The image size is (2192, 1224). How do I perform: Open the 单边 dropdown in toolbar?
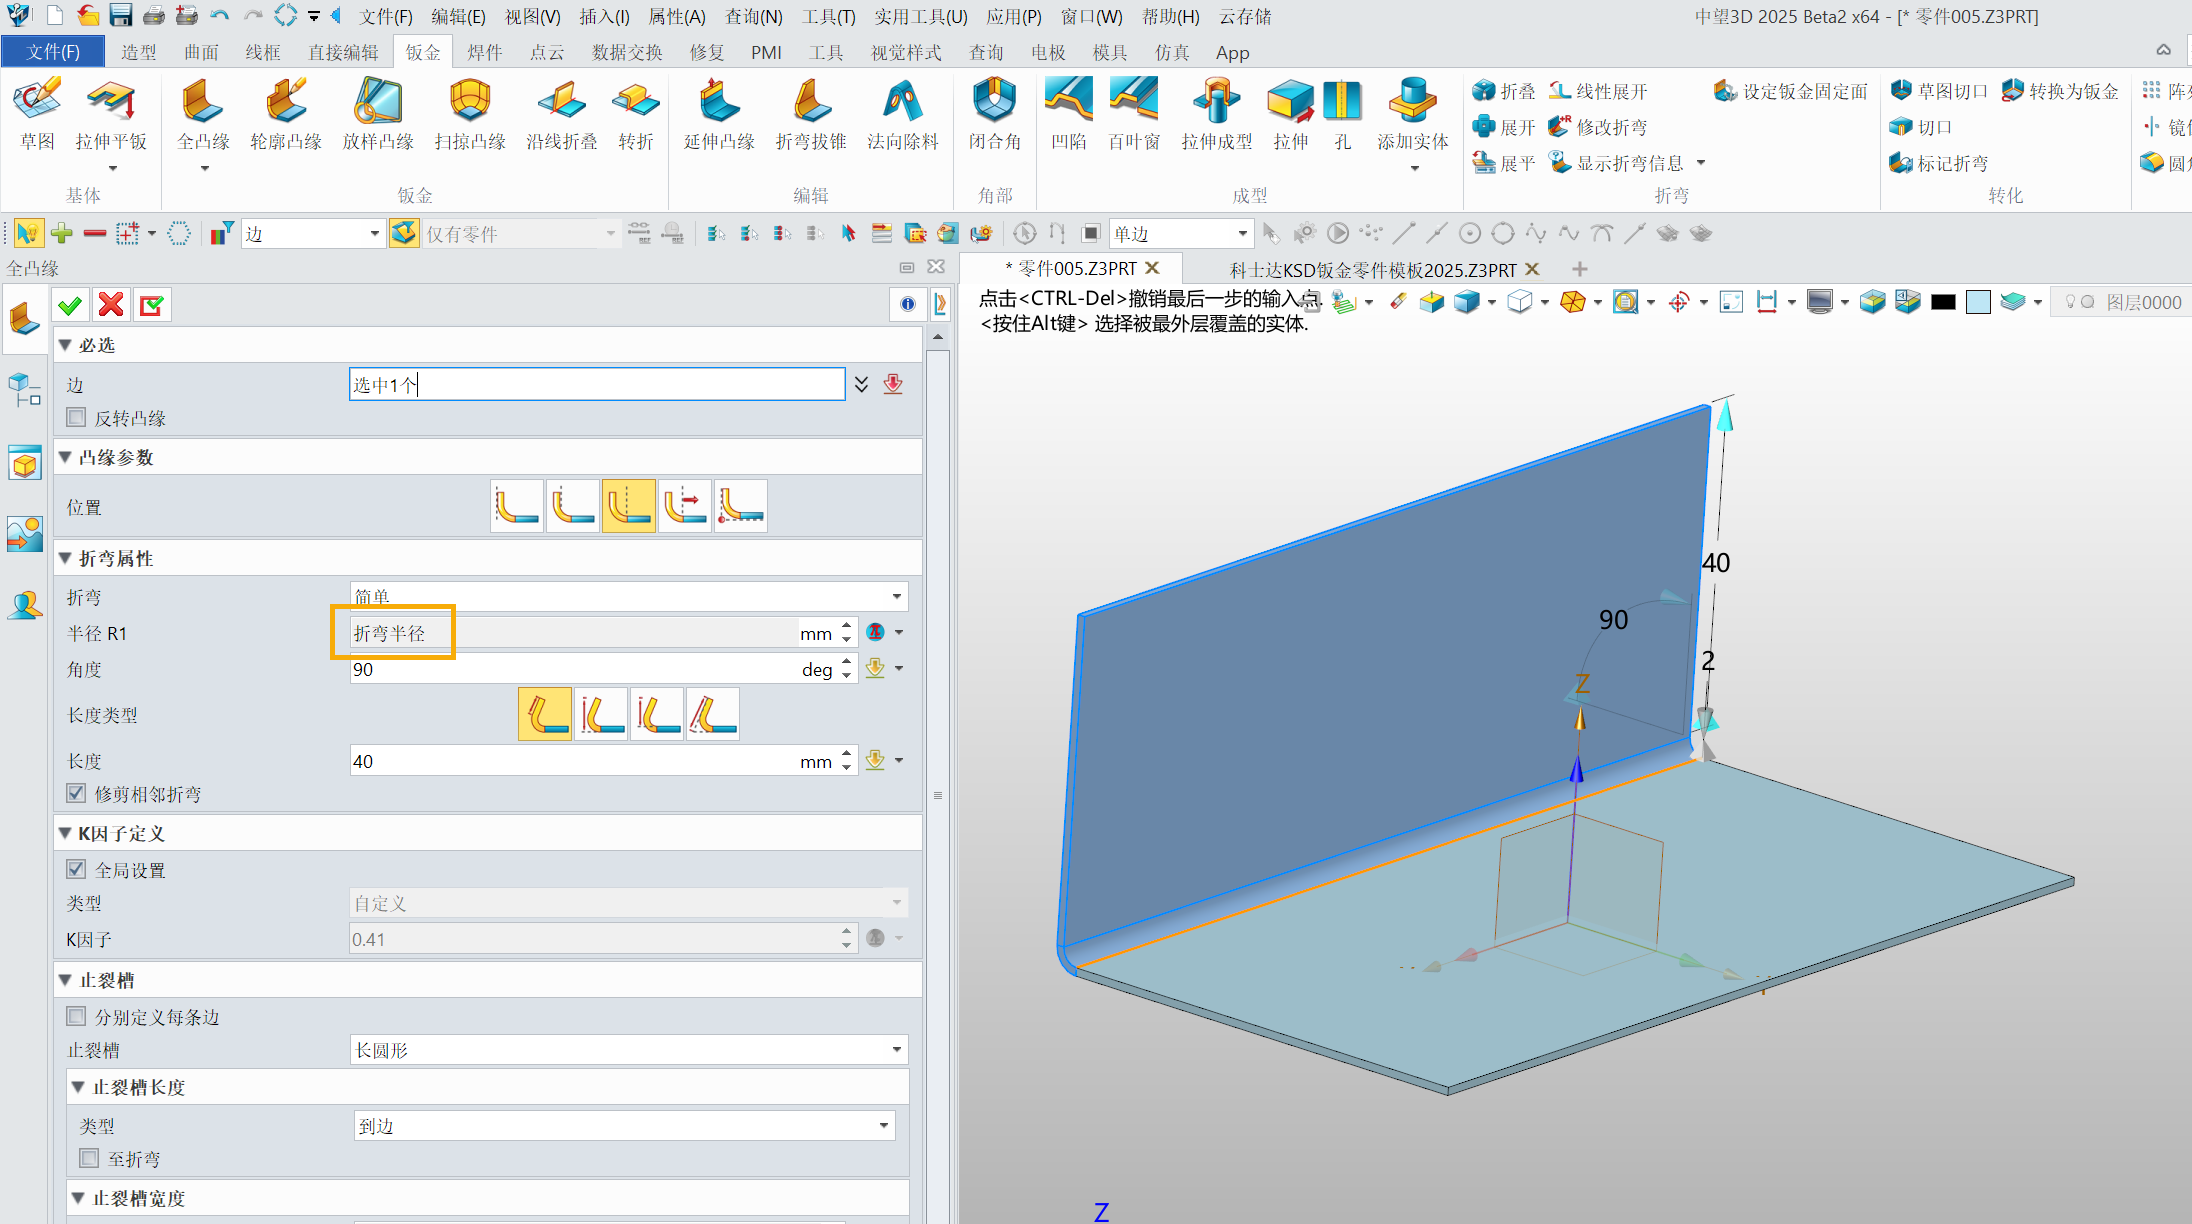coord(1181,234)
